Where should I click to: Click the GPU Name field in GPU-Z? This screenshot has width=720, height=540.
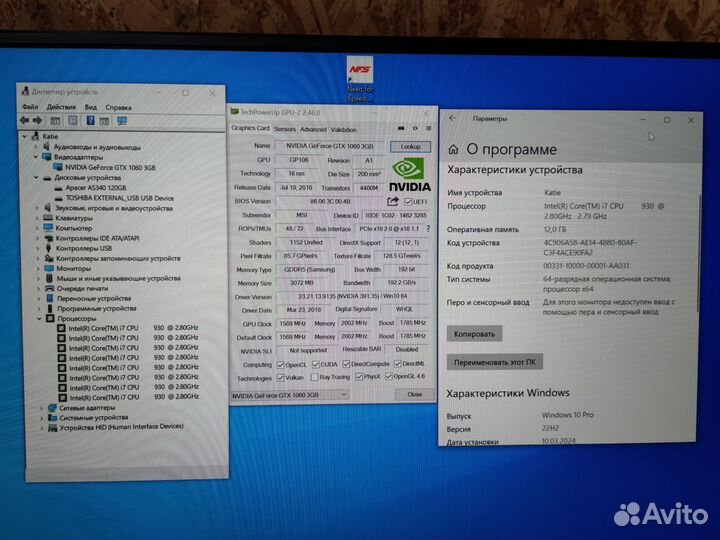[330, 146]
